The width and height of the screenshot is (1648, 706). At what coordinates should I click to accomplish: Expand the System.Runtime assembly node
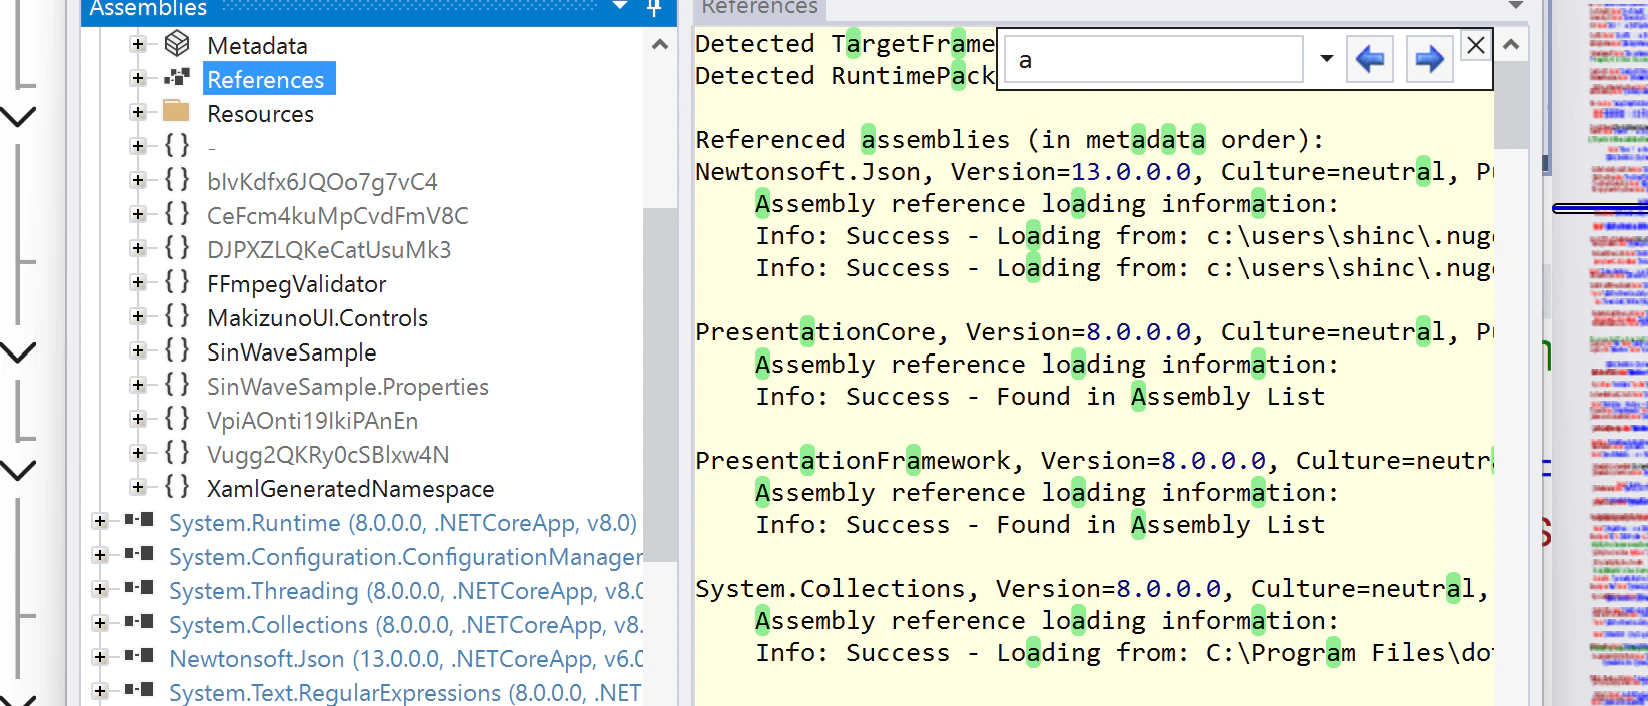point(99,521)
